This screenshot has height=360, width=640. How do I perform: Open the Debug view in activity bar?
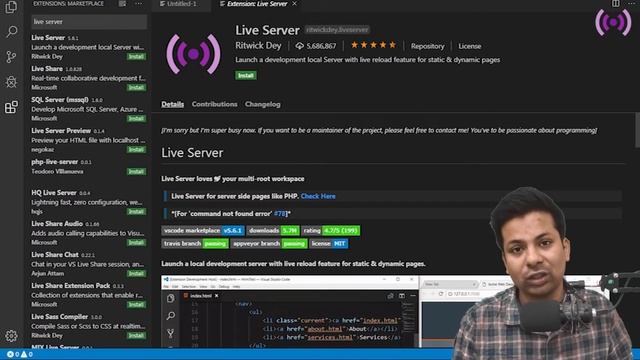11,82
